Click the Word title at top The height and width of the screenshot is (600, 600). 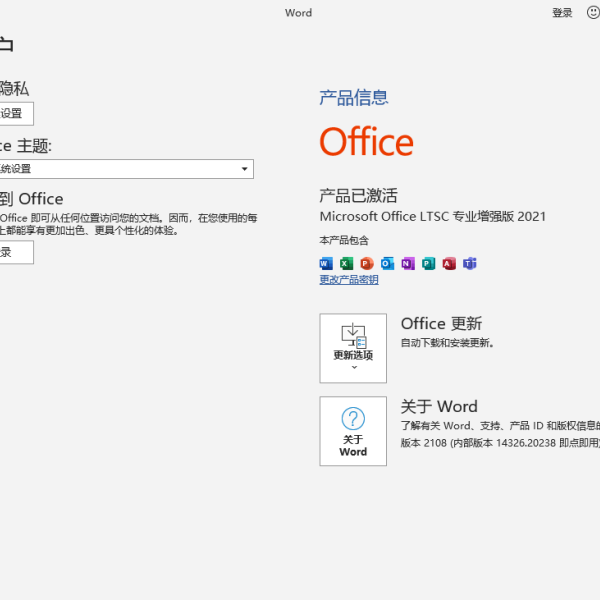point(298,13)
